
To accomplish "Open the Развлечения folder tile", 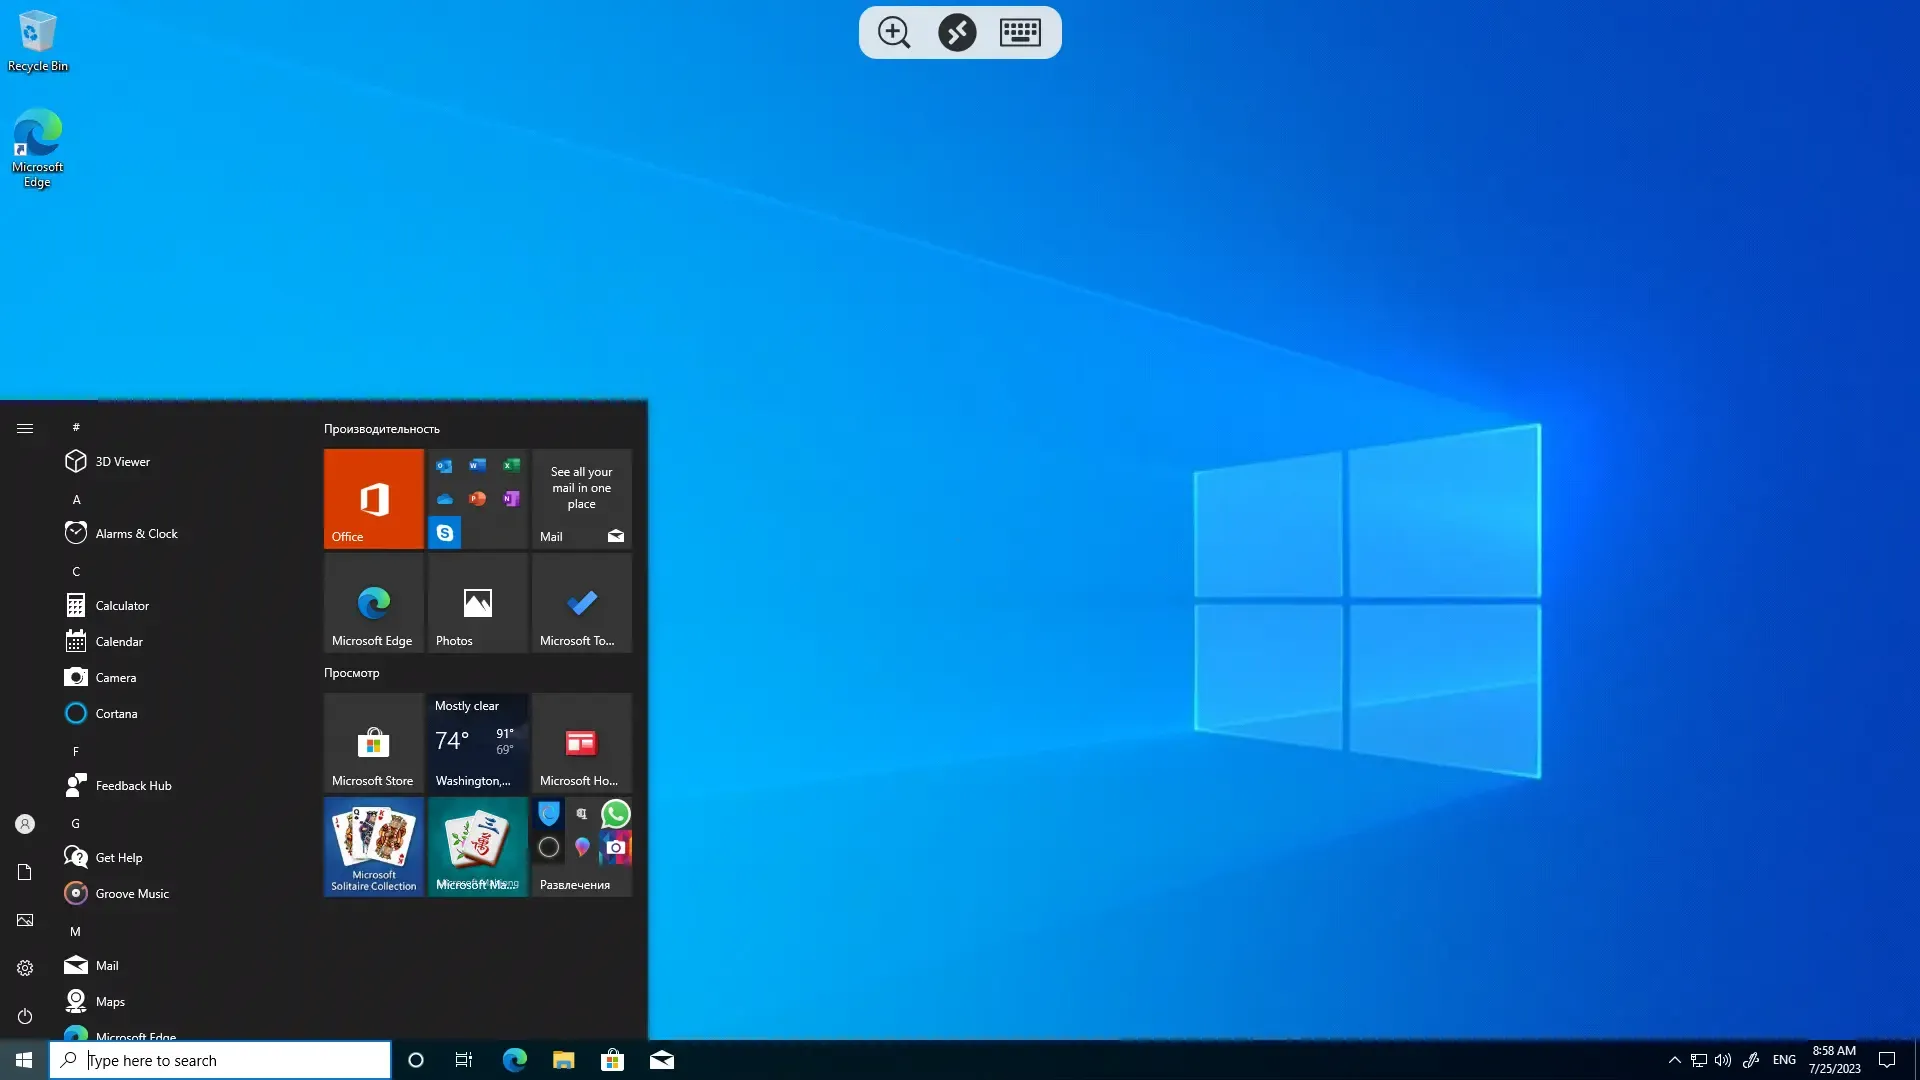I will point(581,846).
